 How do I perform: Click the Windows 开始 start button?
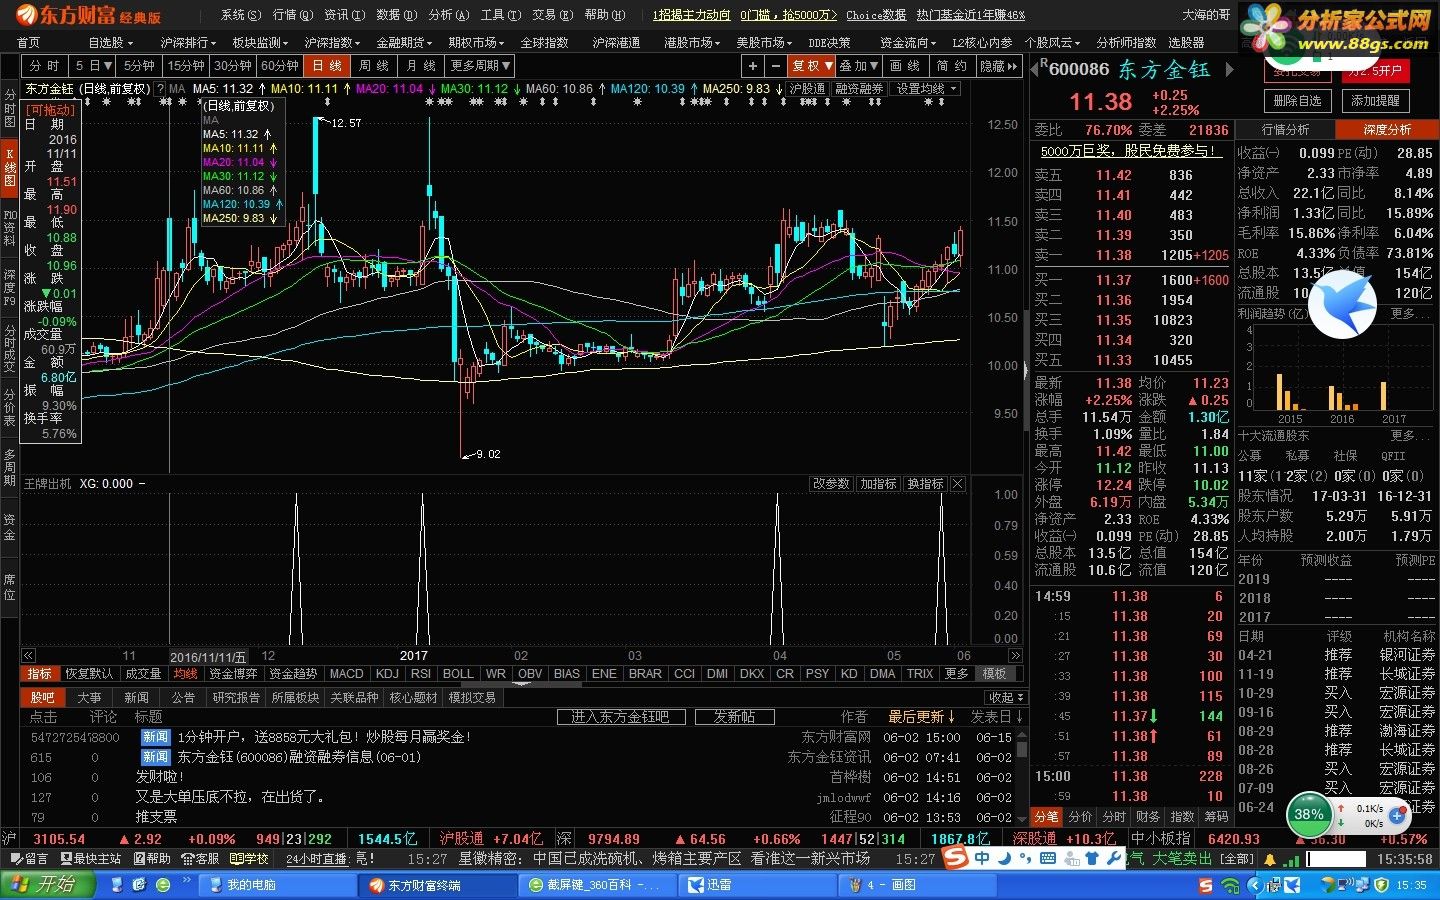pos(47,885)
